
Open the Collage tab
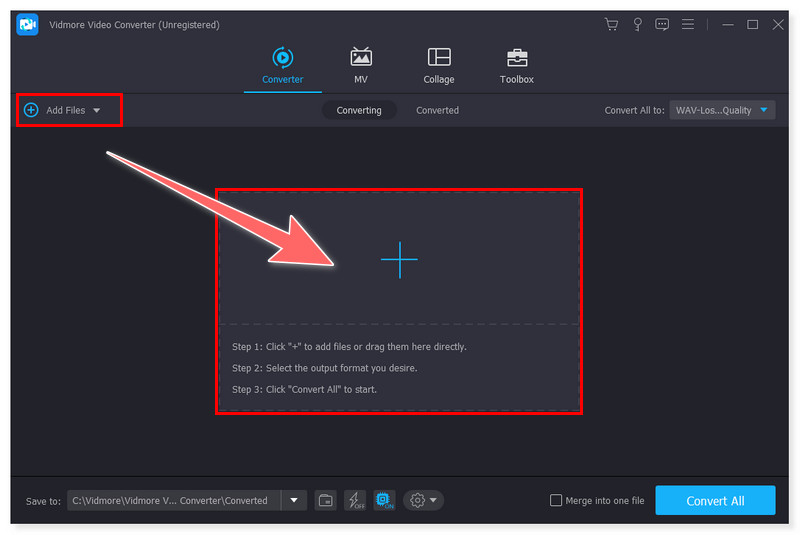point(438,66)
